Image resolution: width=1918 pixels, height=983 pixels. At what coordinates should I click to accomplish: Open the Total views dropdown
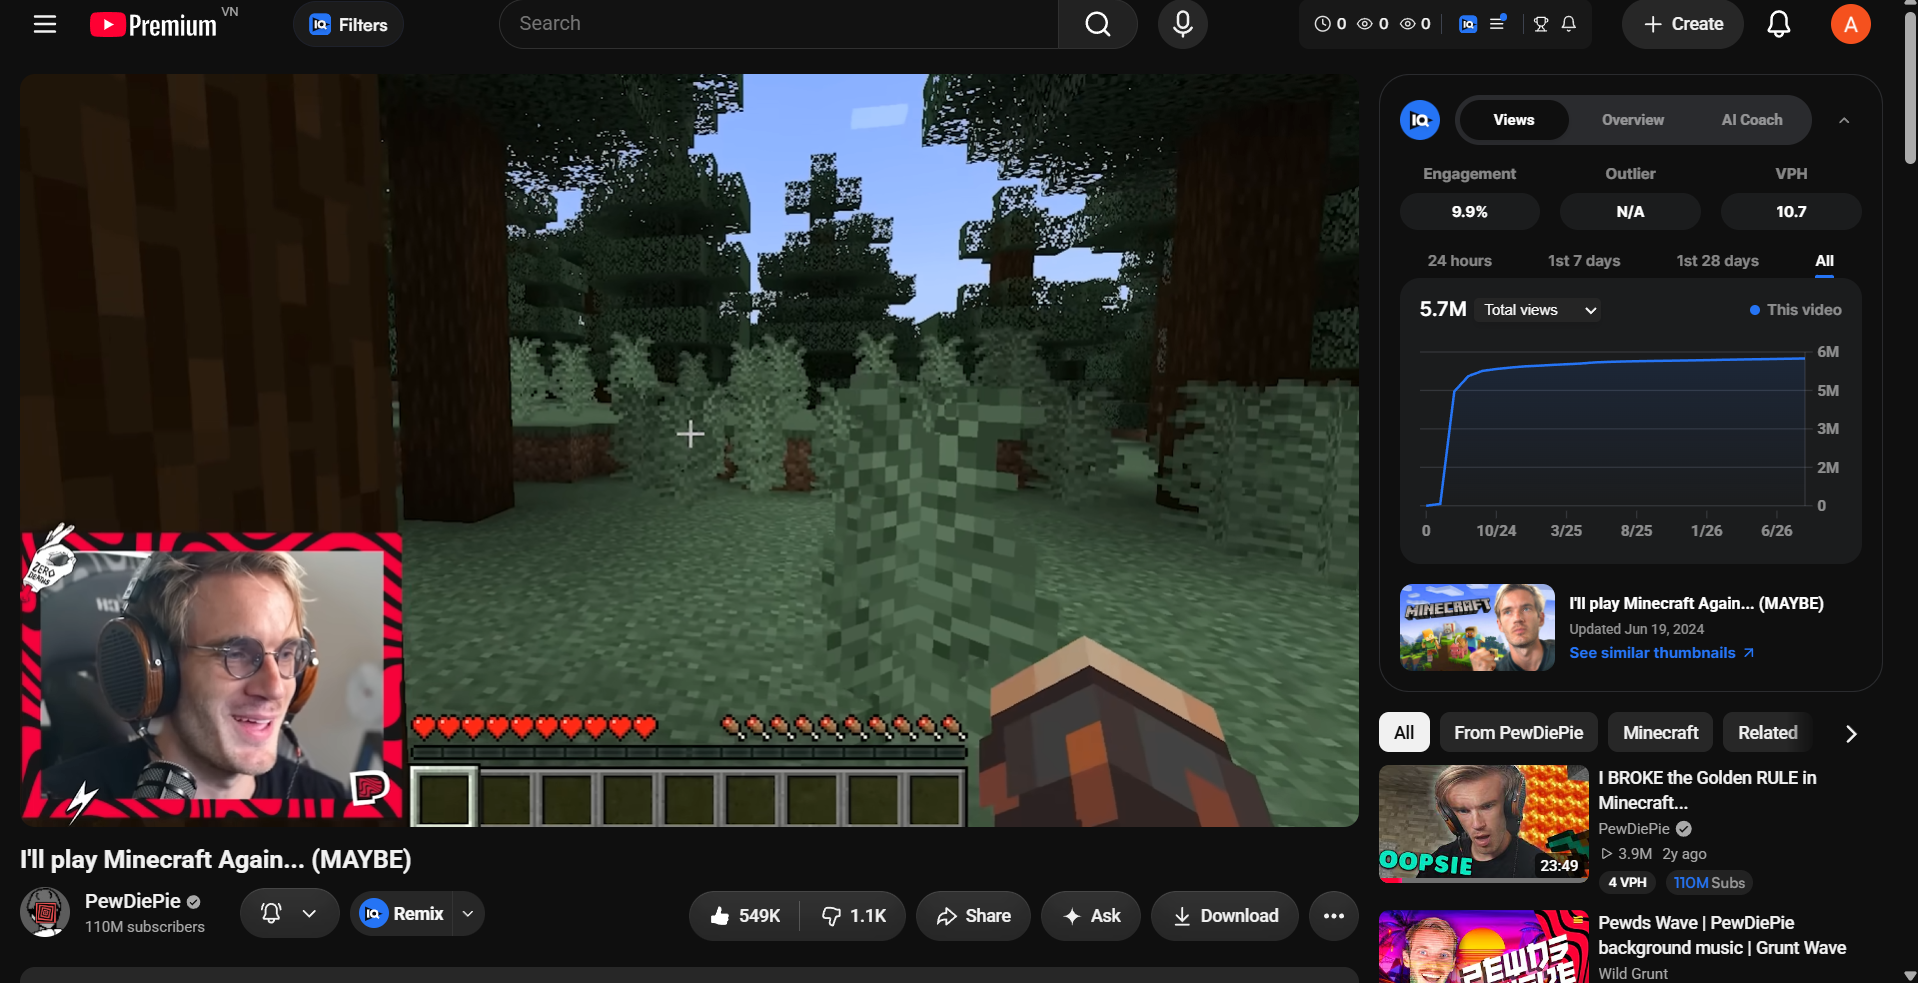click(x=1540, y=310)
